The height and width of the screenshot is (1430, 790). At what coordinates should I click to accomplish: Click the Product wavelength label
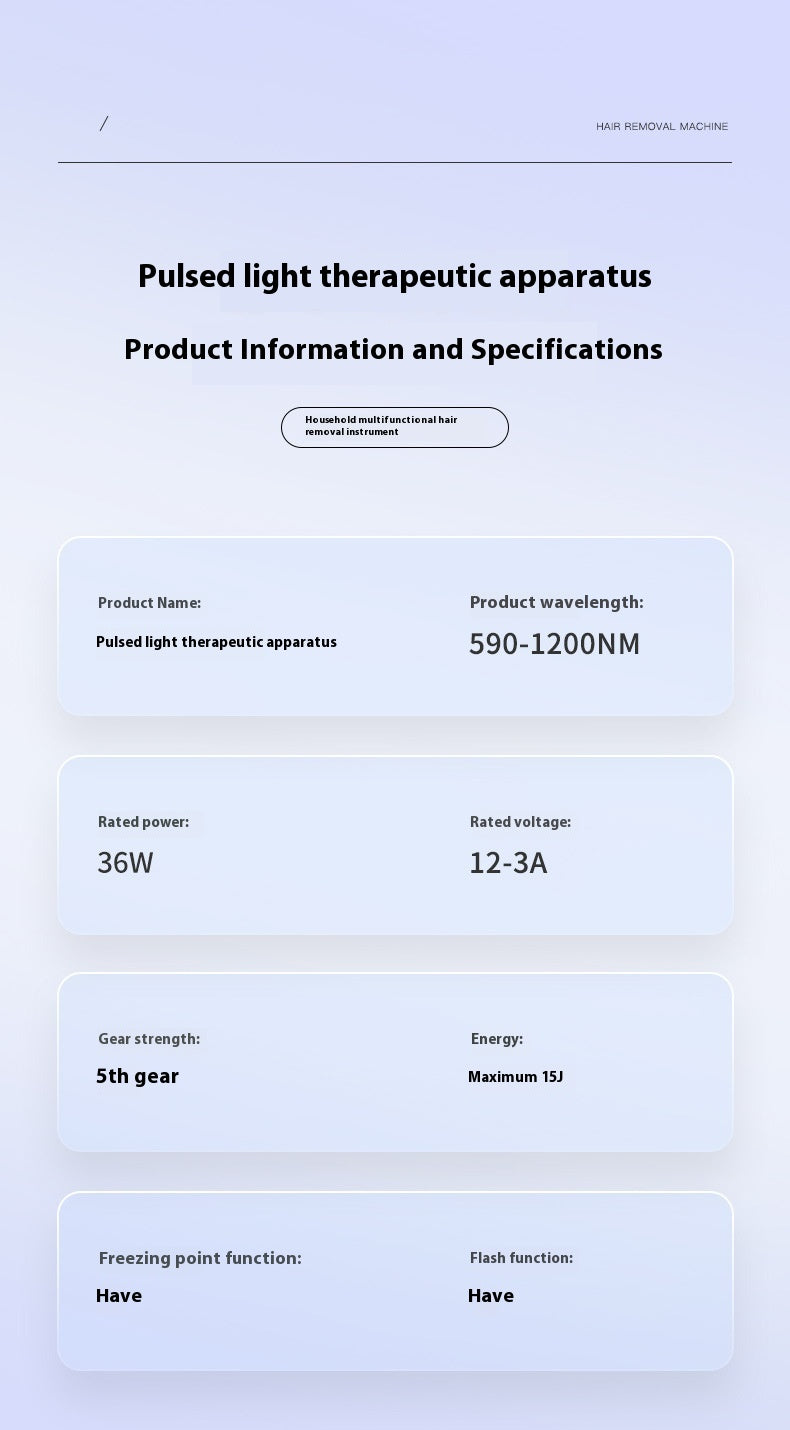pyautogui.click(x=557, y=602)
